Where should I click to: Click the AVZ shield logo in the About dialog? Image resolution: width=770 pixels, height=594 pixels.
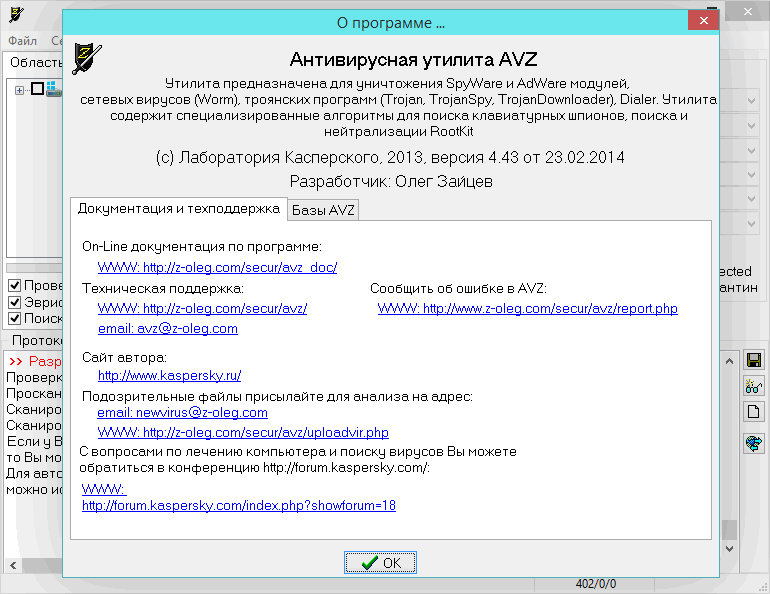tap(87, 59)
